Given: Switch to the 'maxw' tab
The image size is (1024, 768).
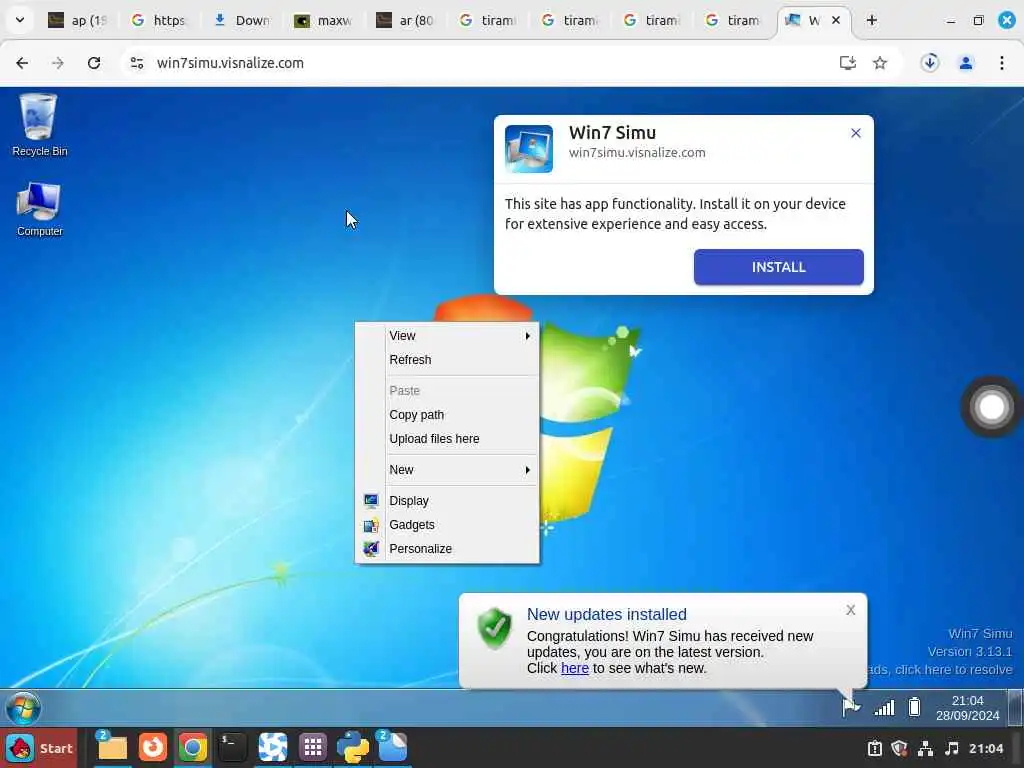Looking at the screenshot, I should [x=325, y=20].
